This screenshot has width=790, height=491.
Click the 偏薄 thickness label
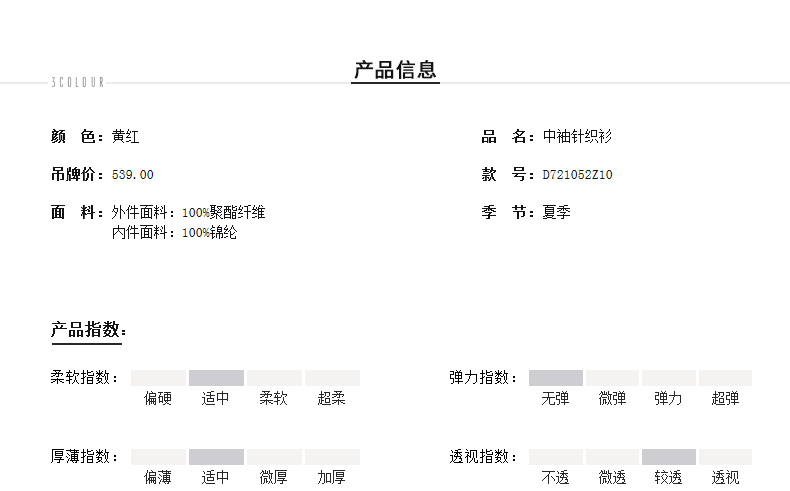click(158, 477)
